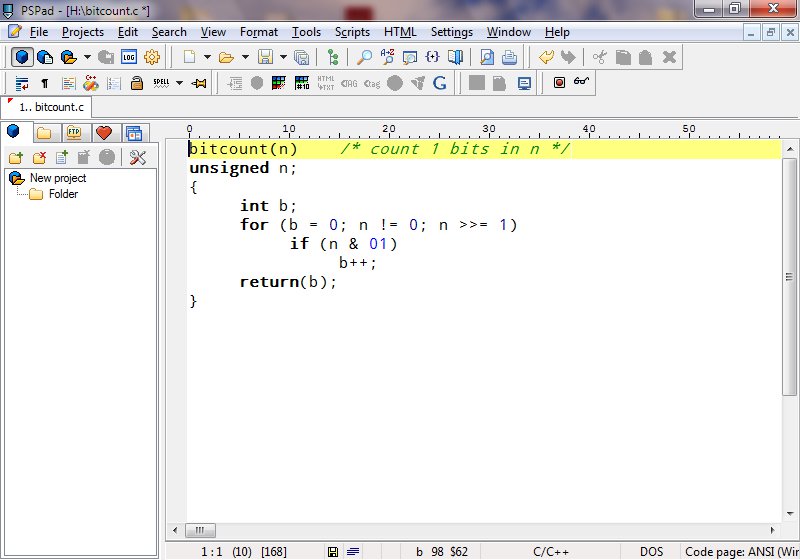Open project settings gear icon
Screen dimensions: 800x560
click(x=152, y=57)
